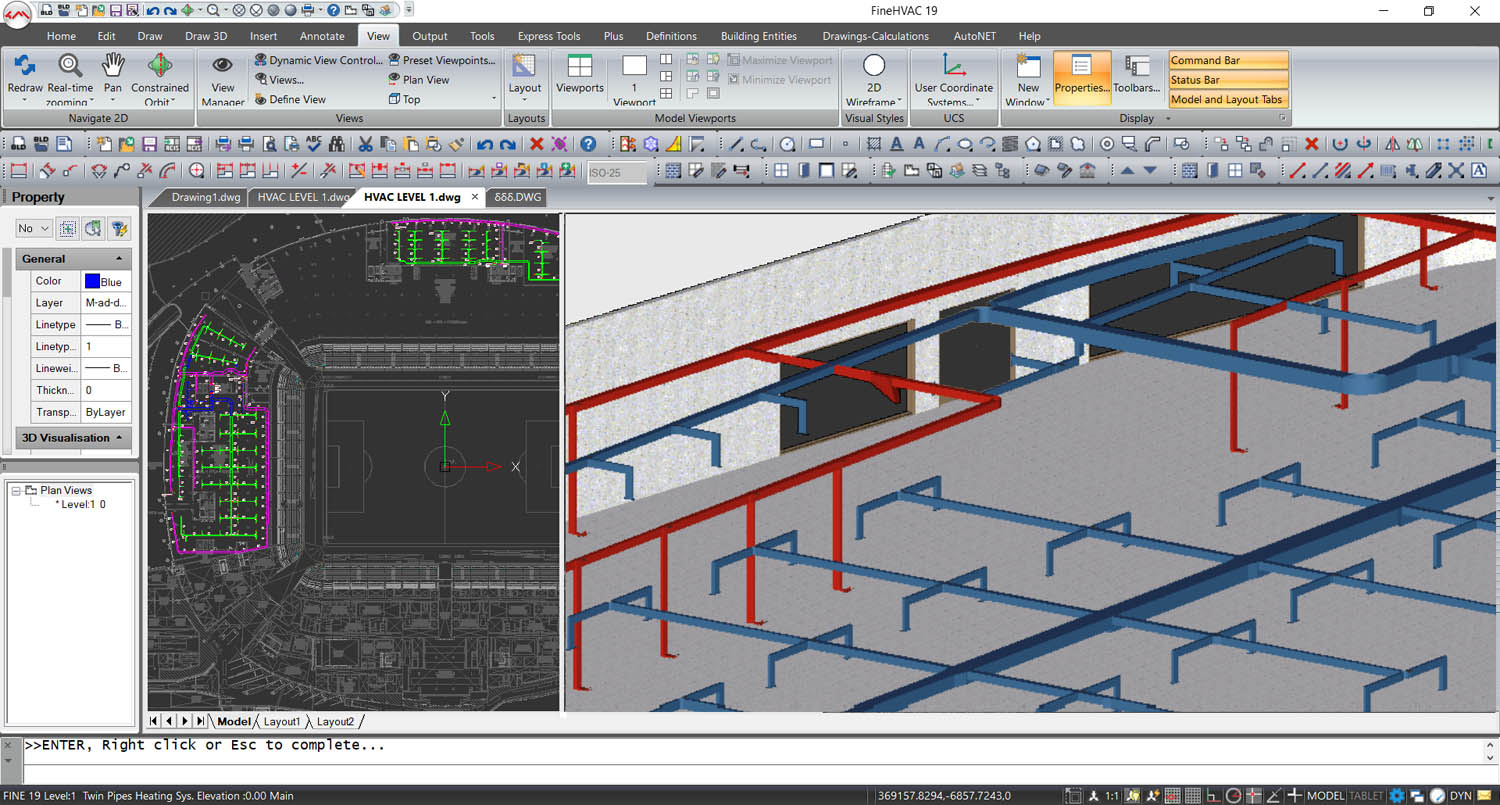Open the View Manager

[x=223, y=68]
